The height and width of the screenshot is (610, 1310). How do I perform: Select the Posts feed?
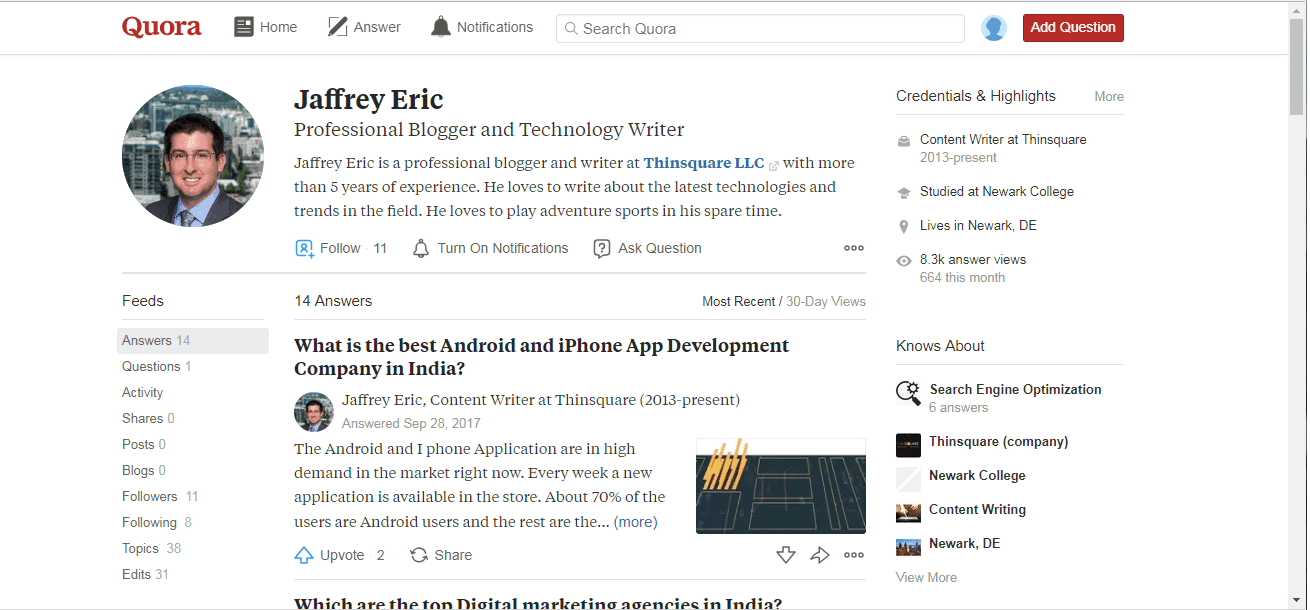pyautogui.click(x=144, y=445)
